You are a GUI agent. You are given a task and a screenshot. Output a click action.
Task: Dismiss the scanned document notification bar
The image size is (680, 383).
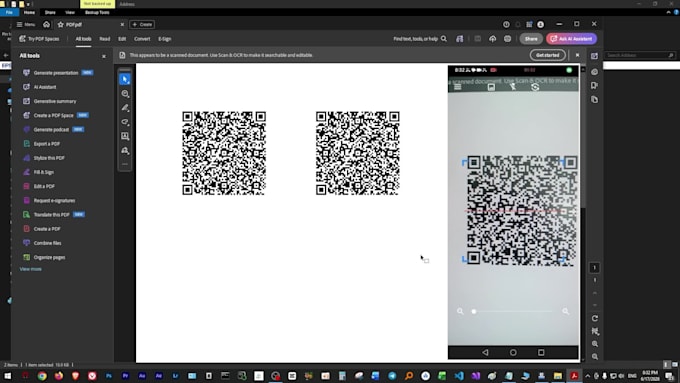point(577,55)
